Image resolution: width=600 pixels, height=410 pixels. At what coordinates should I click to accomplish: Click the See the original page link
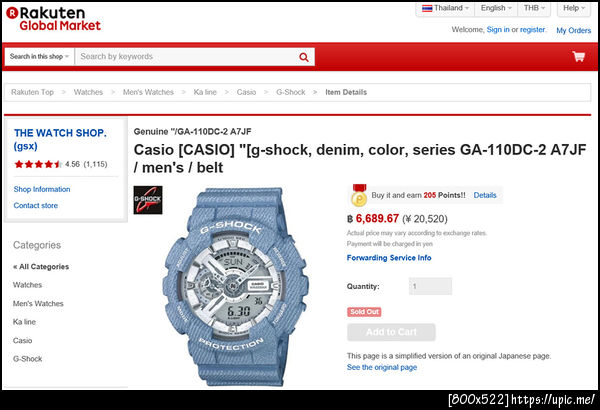382,367
